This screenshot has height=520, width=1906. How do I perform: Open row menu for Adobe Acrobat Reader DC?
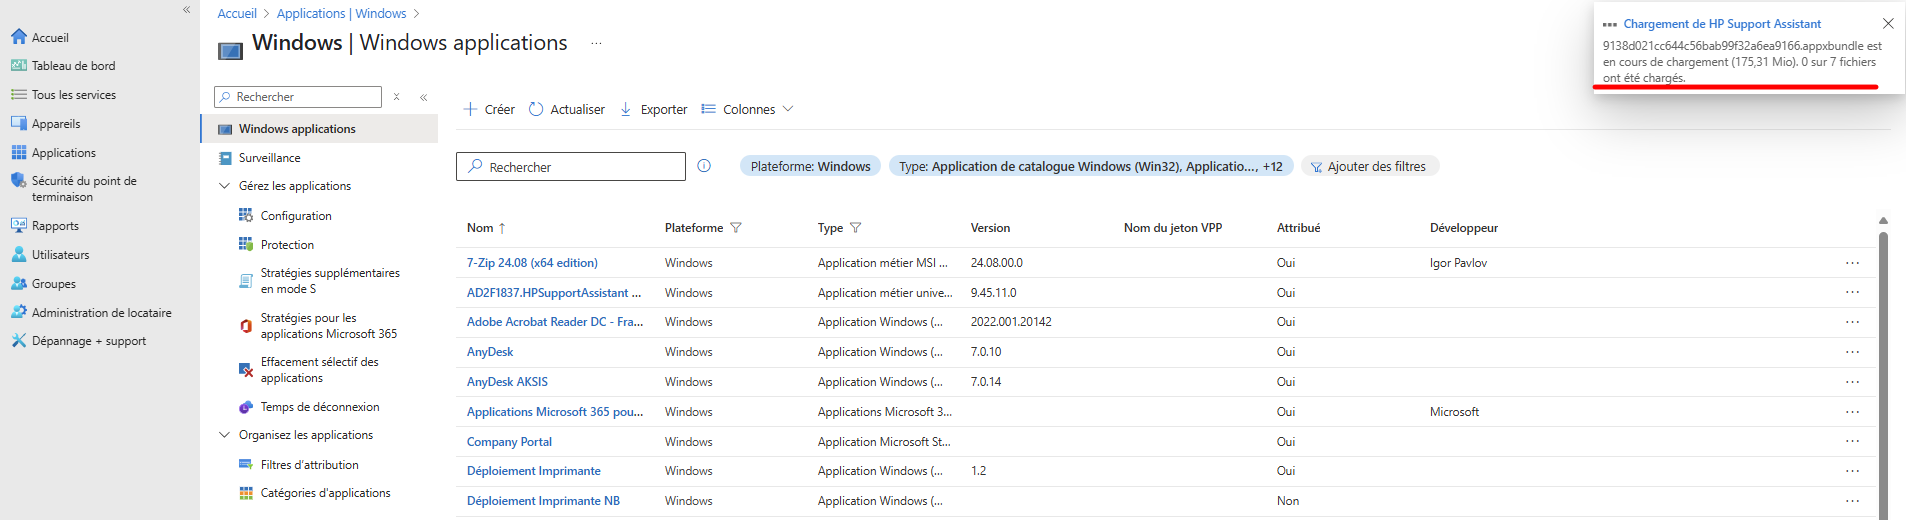click(x=1852, y=322)
